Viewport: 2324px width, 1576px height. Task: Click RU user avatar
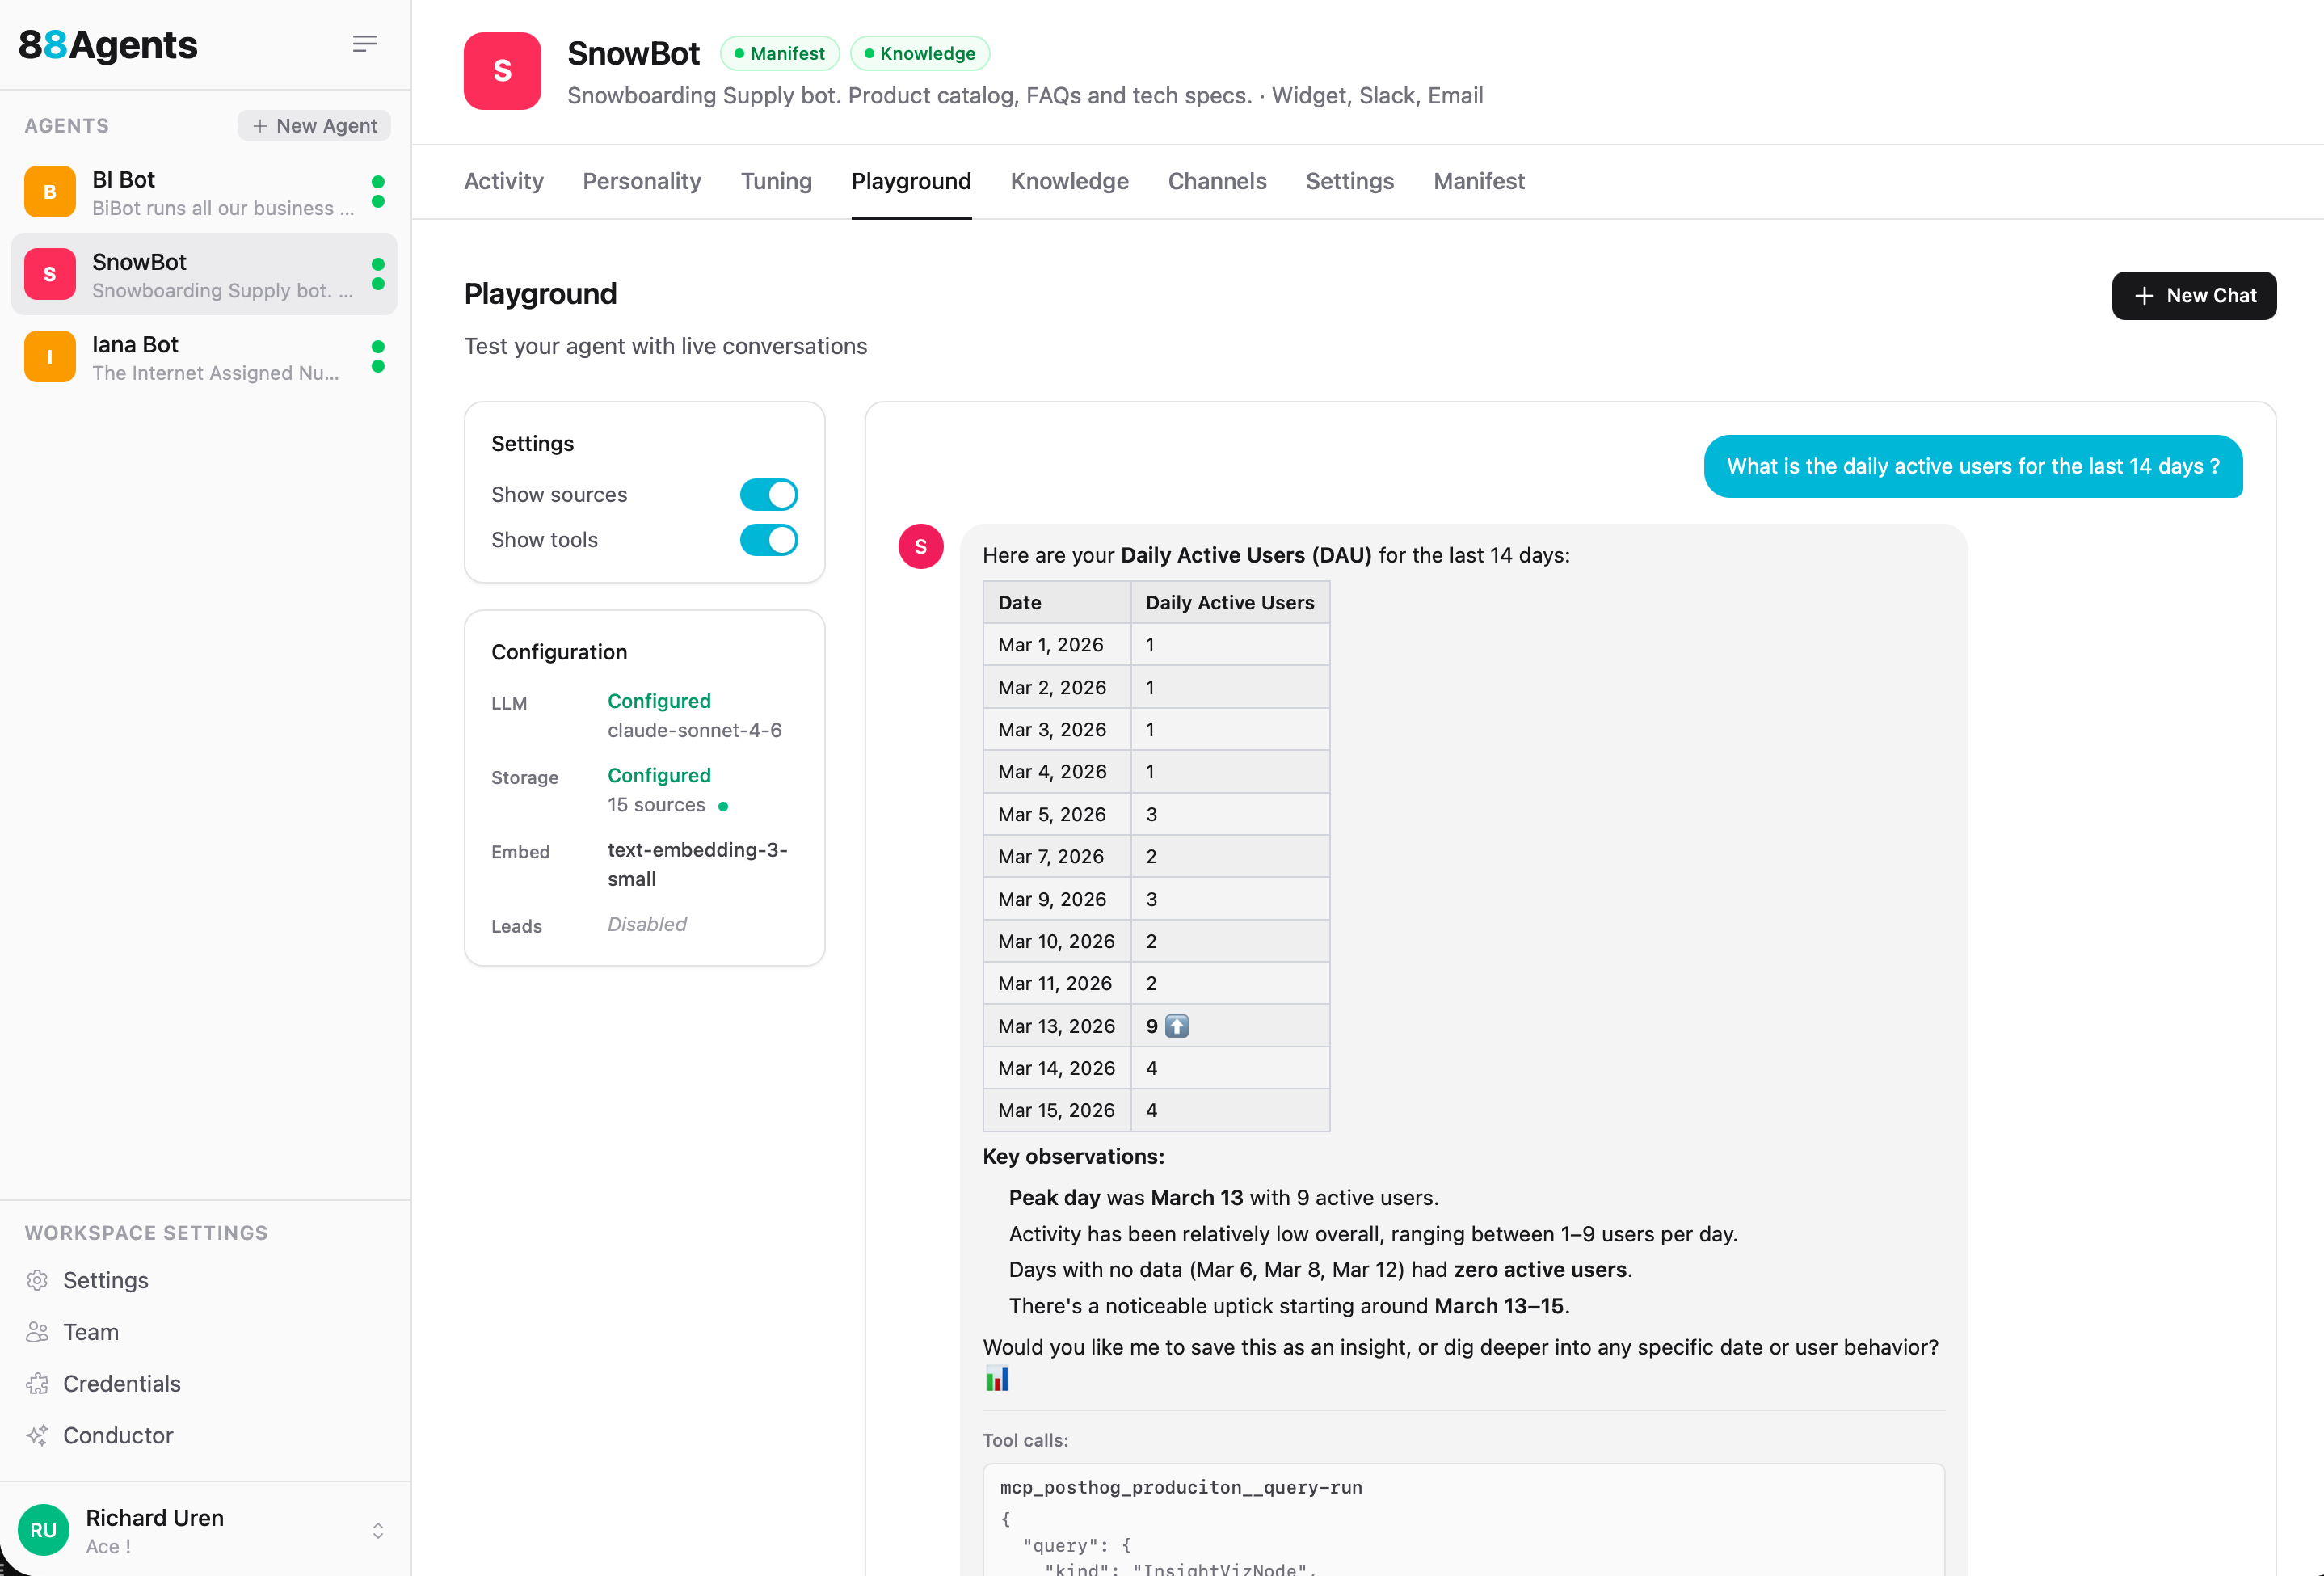coord(43,1530)
